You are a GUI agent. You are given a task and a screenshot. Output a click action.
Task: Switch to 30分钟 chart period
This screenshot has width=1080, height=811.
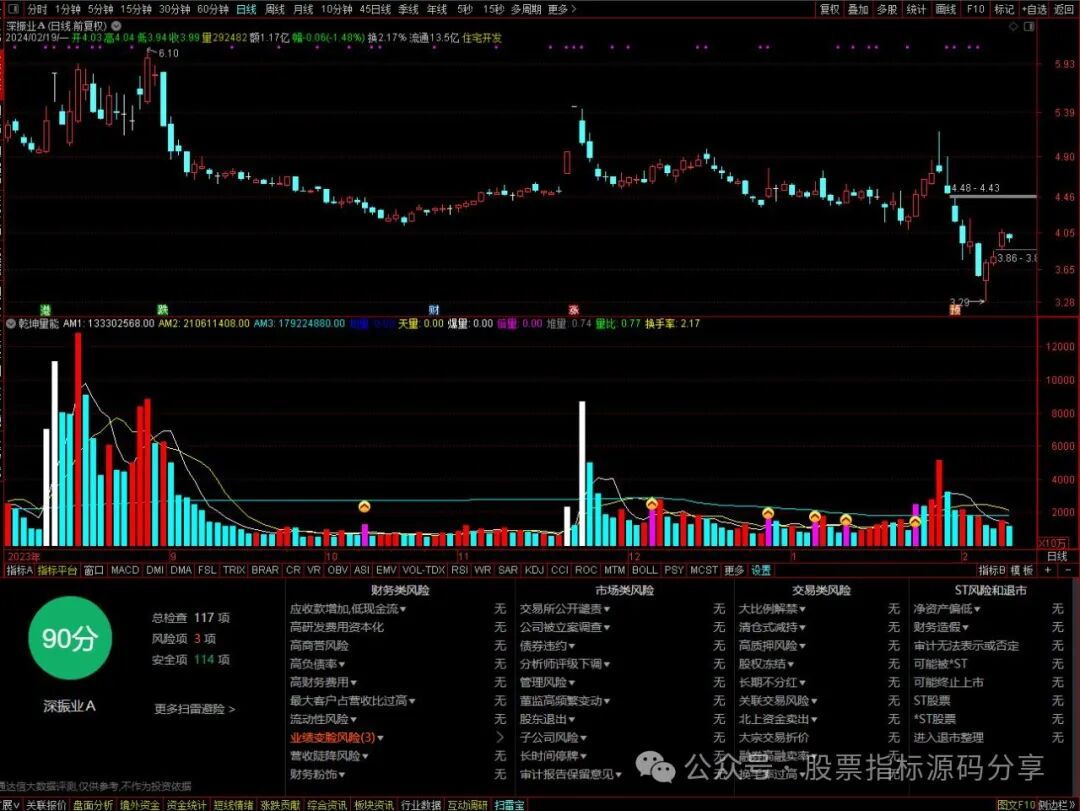pos(174,9)
